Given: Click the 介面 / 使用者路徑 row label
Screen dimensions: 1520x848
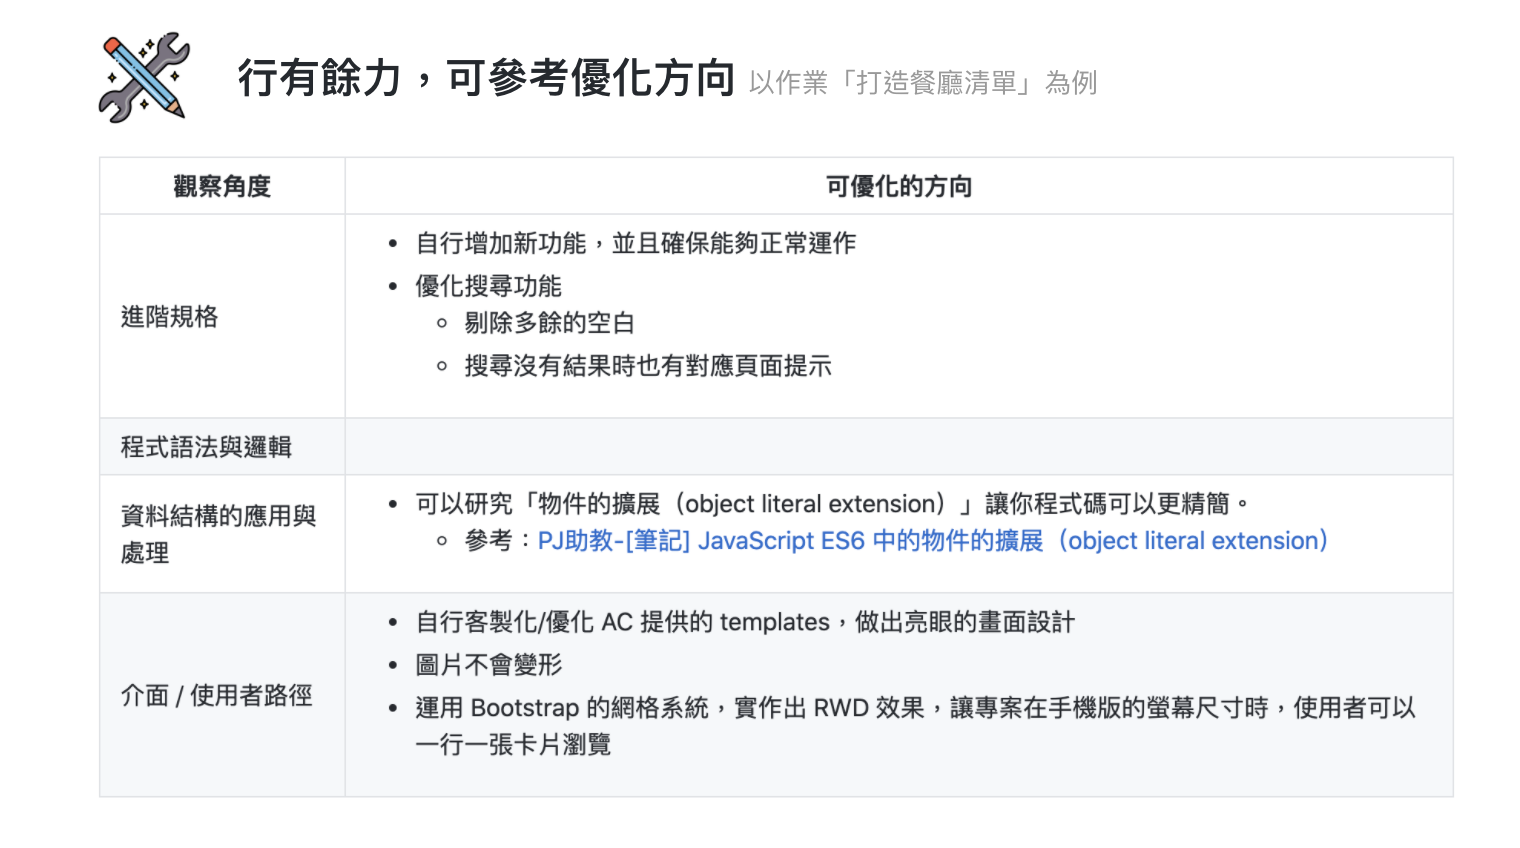Looking at the screenshot, I should click(x=216, y=695).
